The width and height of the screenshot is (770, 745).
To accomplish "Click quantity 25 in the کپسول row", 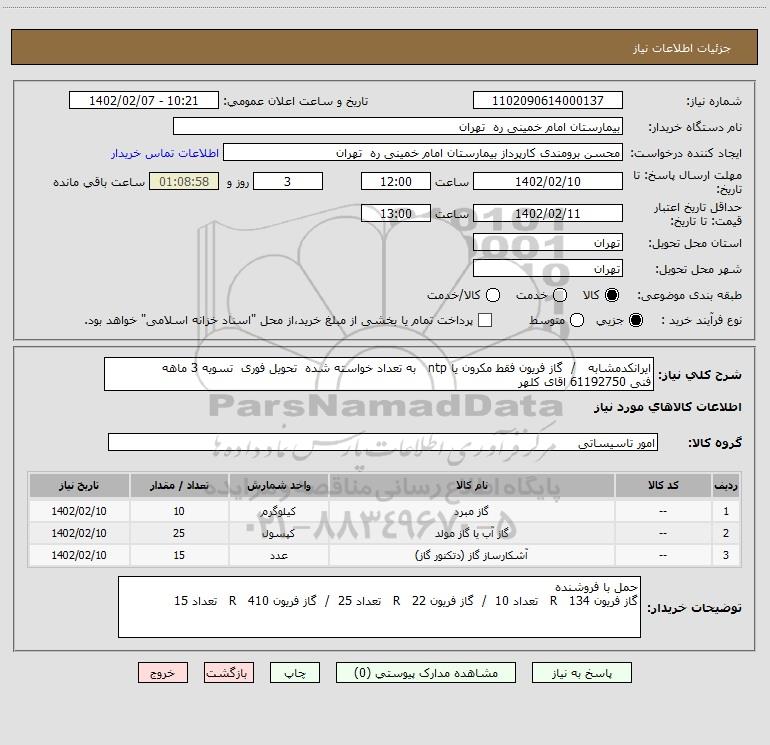I will point(179,533).
